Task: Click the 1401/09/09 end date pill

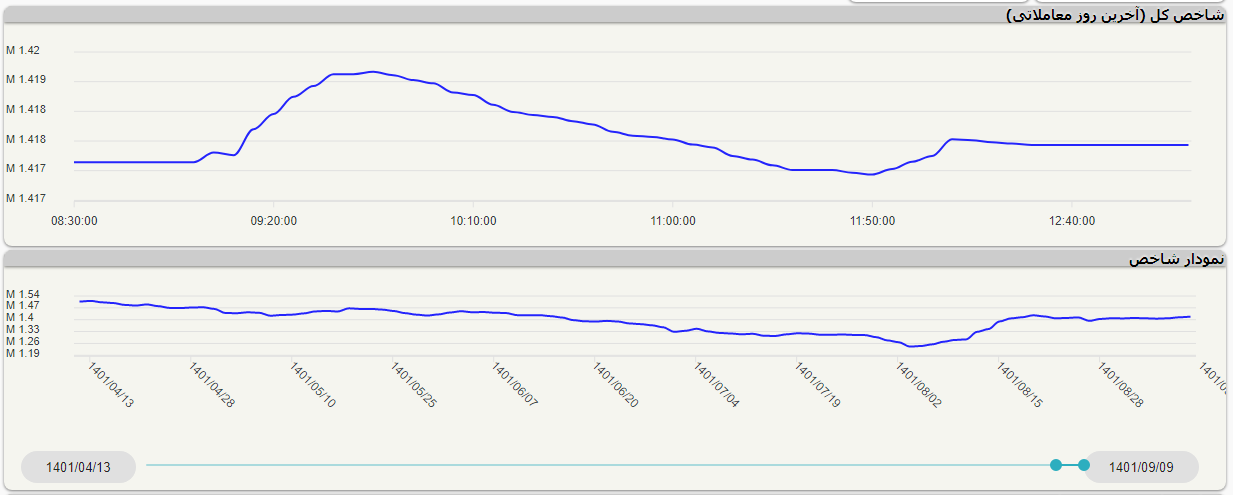Action: [1141, 466]
